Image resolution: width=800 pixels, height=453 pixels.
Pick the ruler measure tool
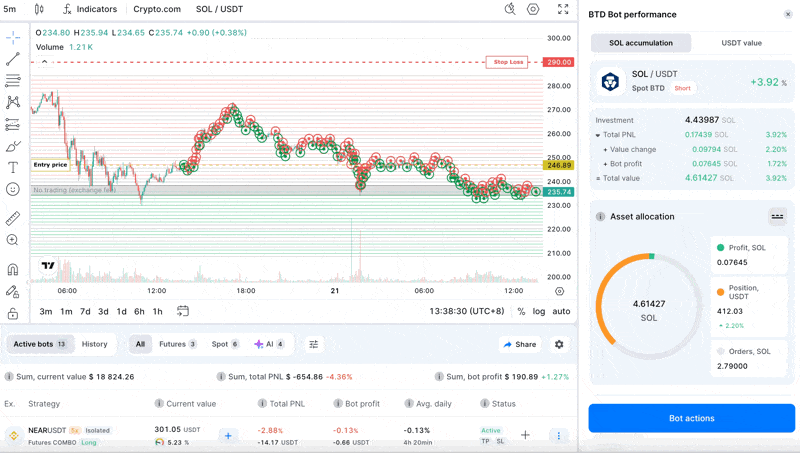[x=13, y=218]
